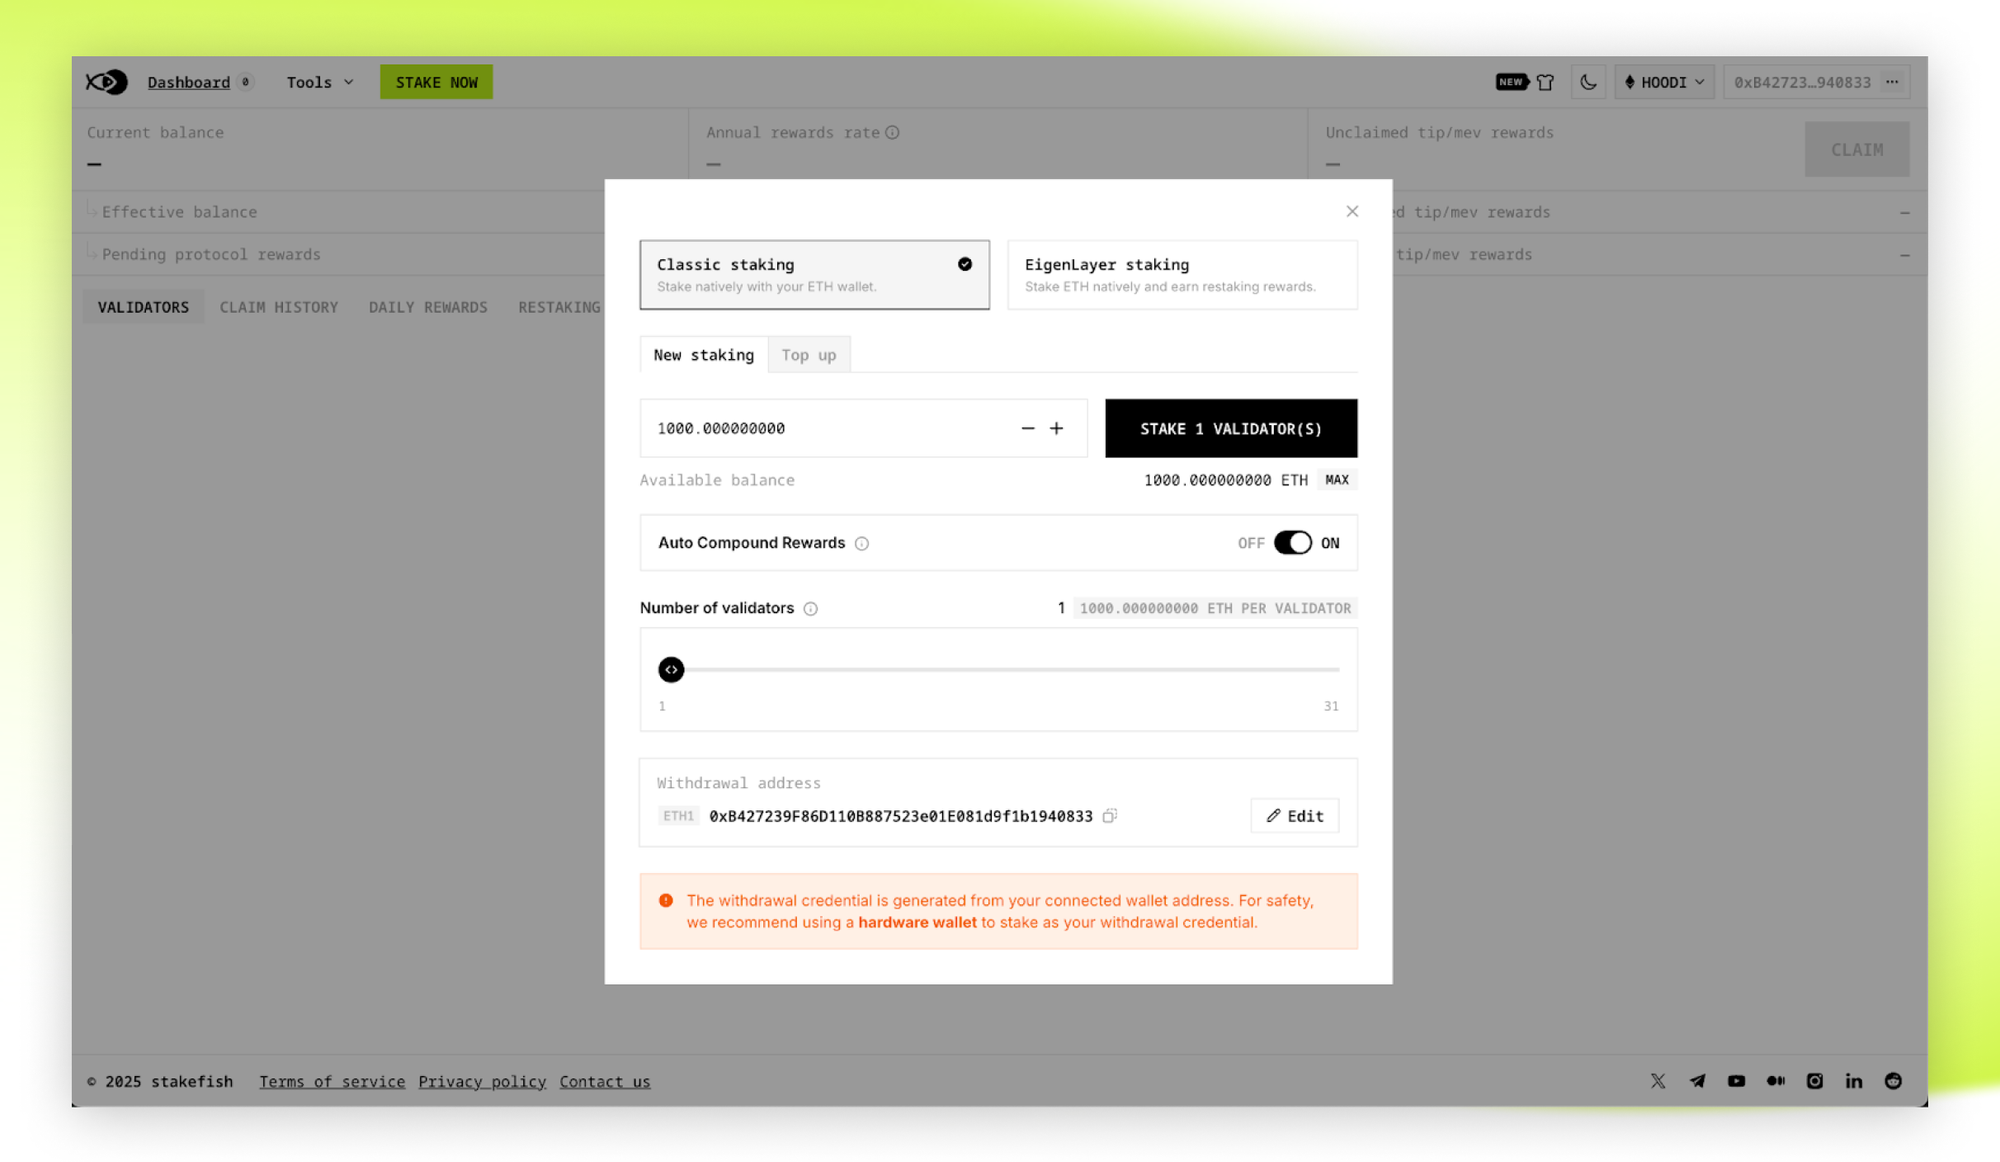Screen dimensions: 2000x1162
Task: Open stakefish Telegram icon in footer
Action: pos(1697,1081)
